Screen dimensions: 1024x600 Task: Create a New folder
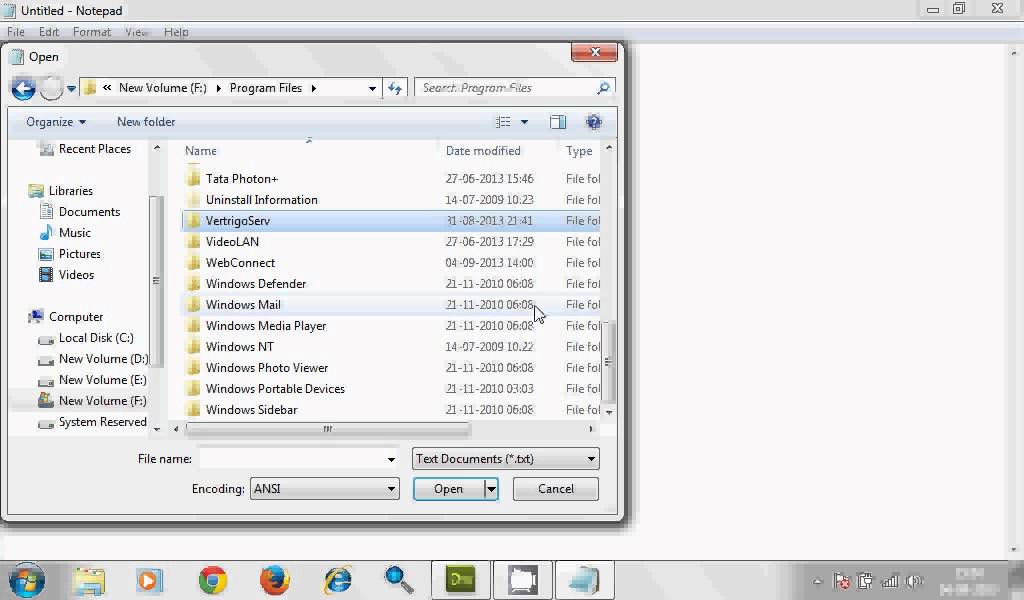(x=146, y=122)
